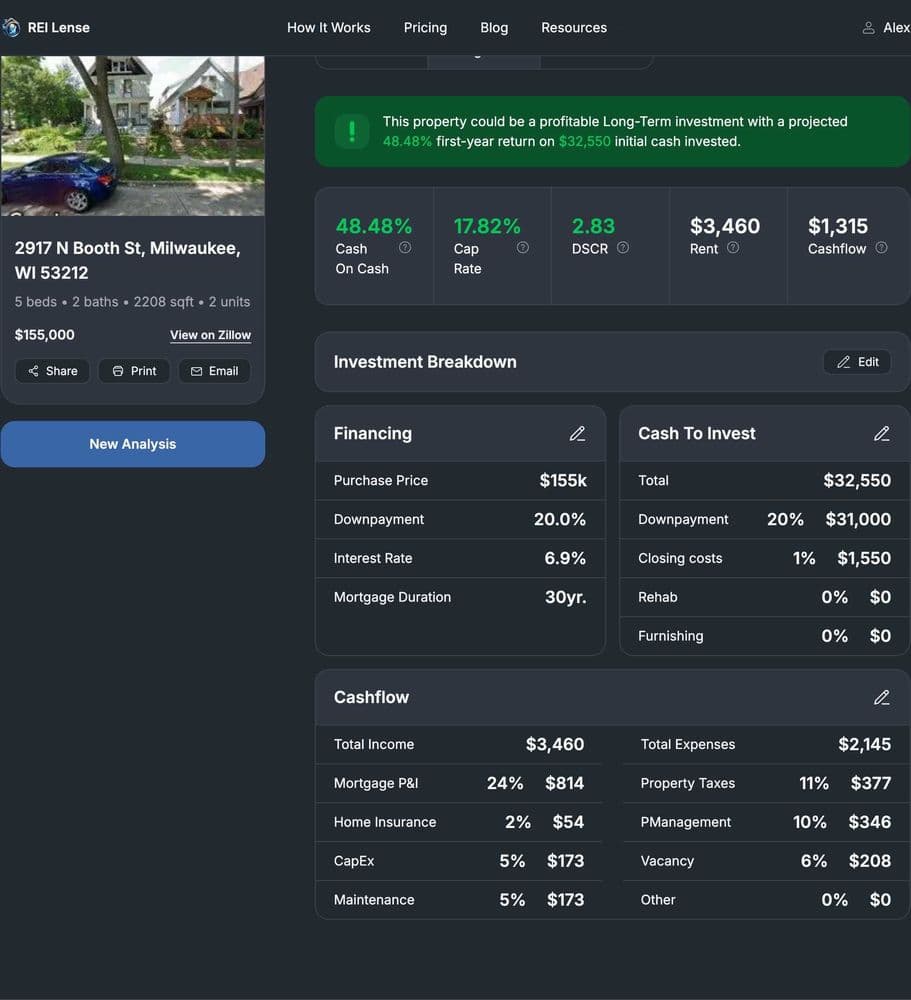Edit the Financing section using its pencil icon

tap(577, 434)
